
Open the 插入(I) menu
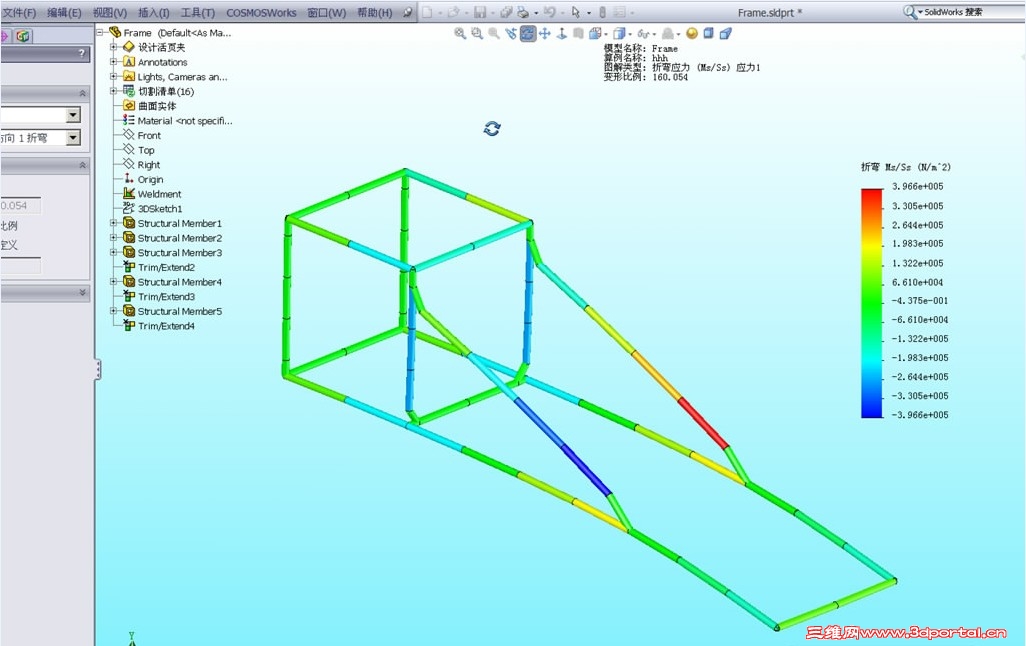click(x=154, y=12)
